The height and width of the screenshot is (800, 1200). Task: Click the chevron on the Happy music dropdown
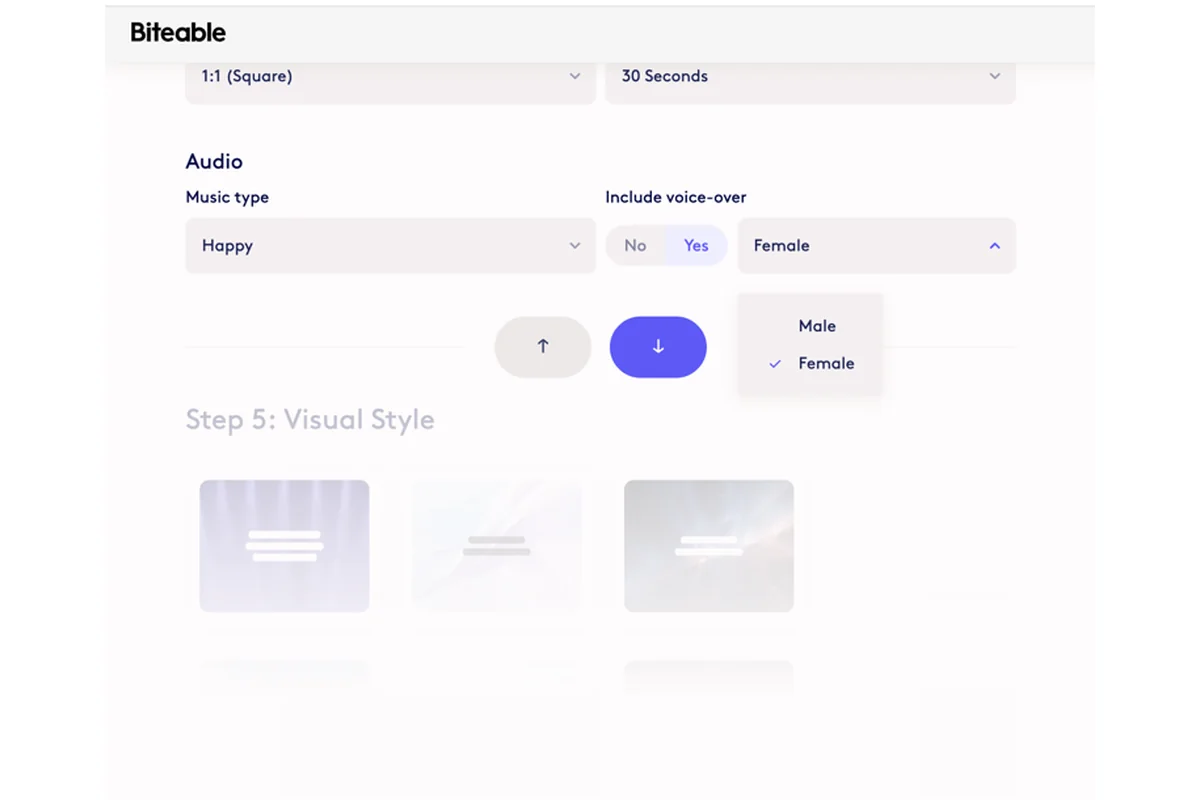pos(575,245)
